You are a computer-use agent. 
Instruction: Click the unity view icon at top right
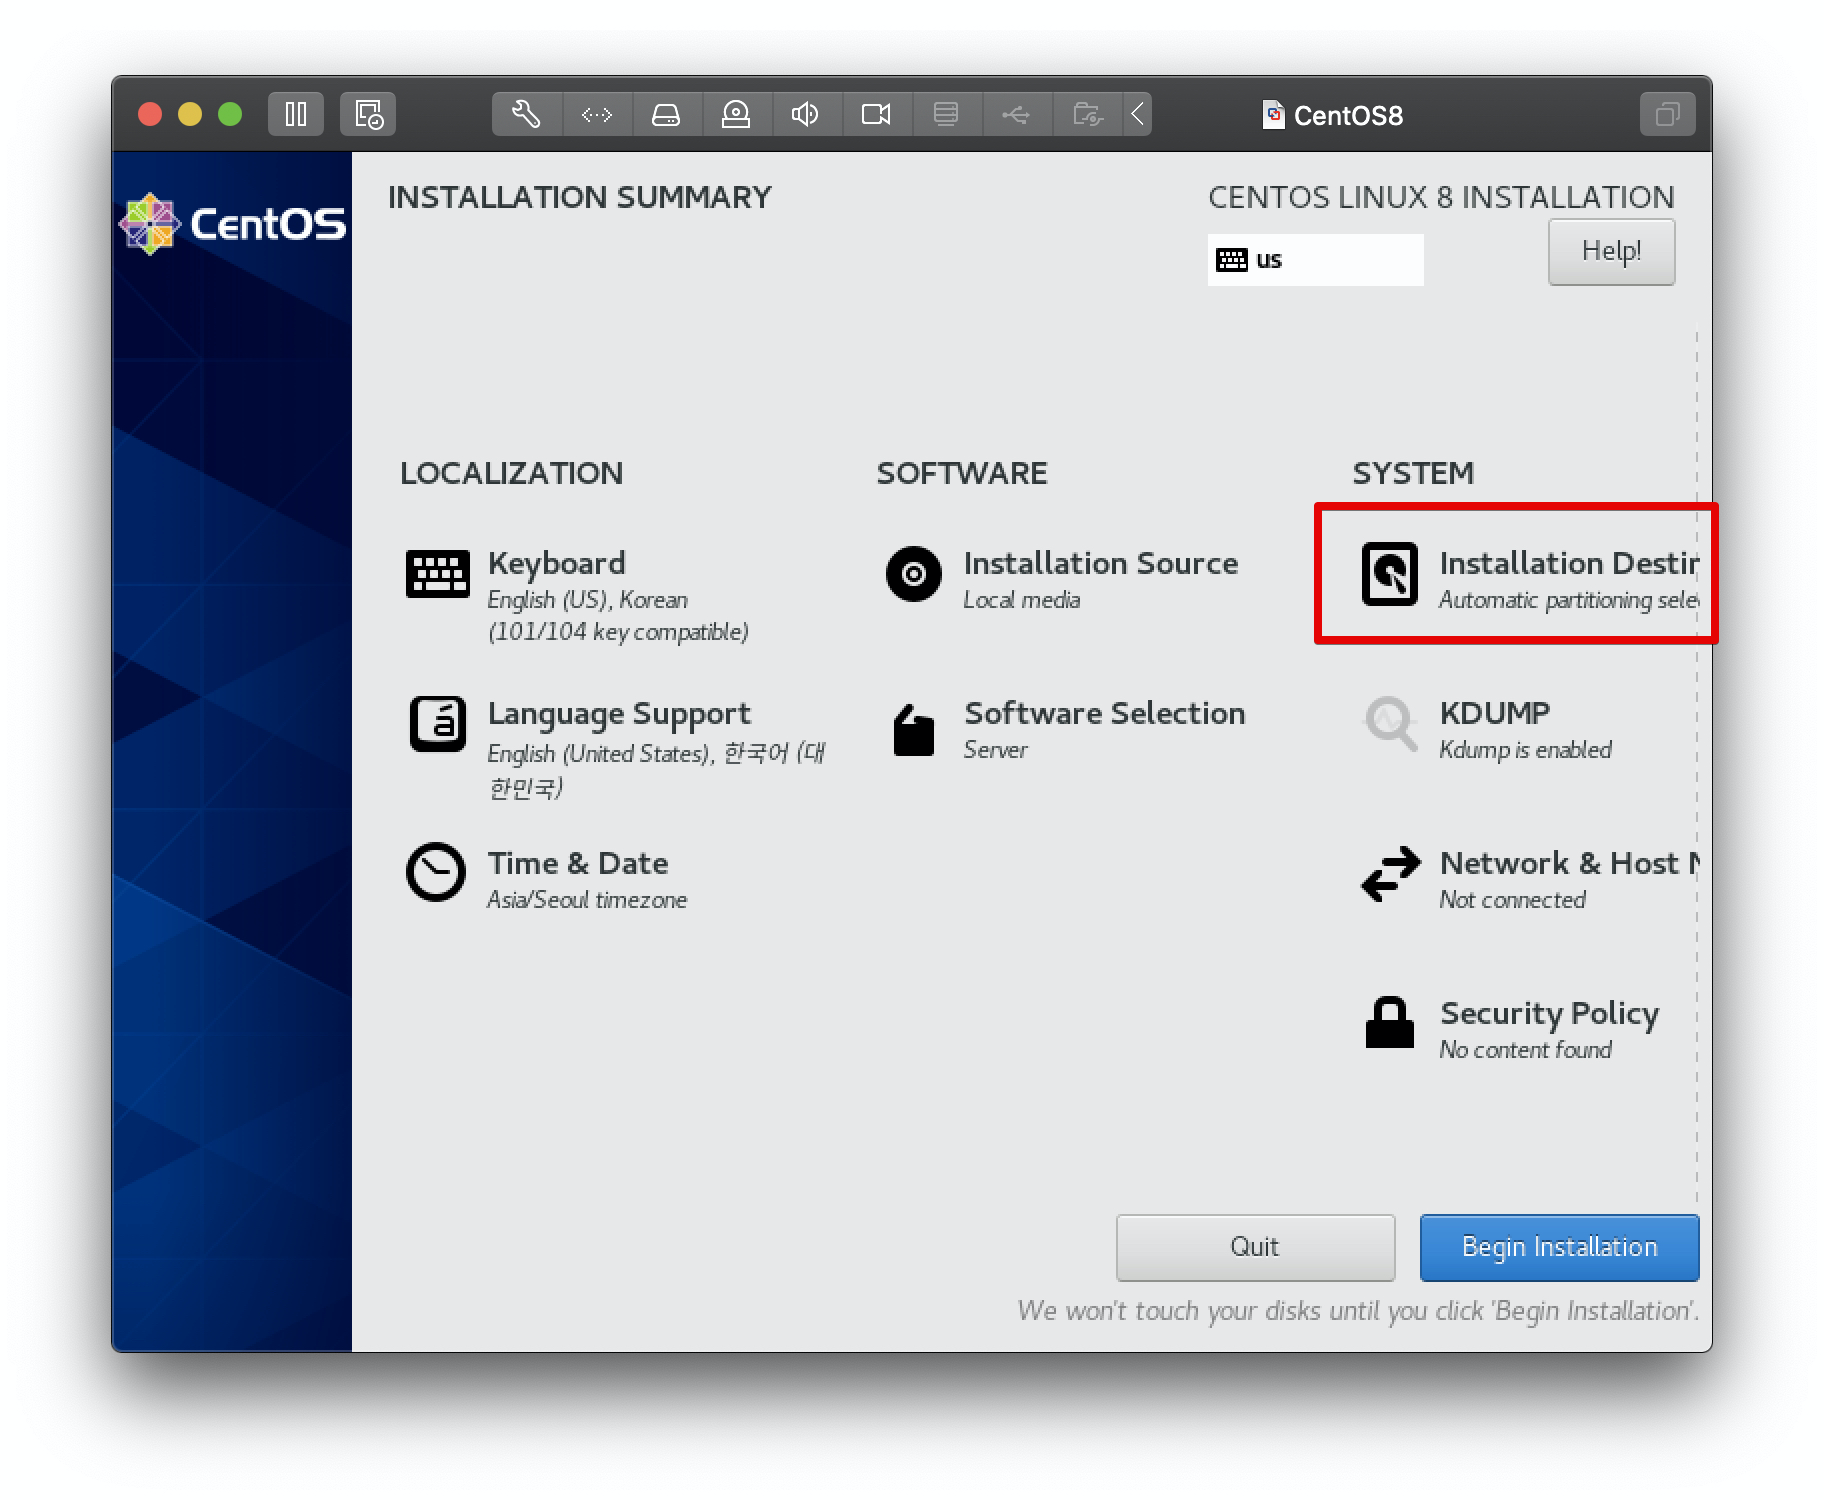pos(1667,114)
